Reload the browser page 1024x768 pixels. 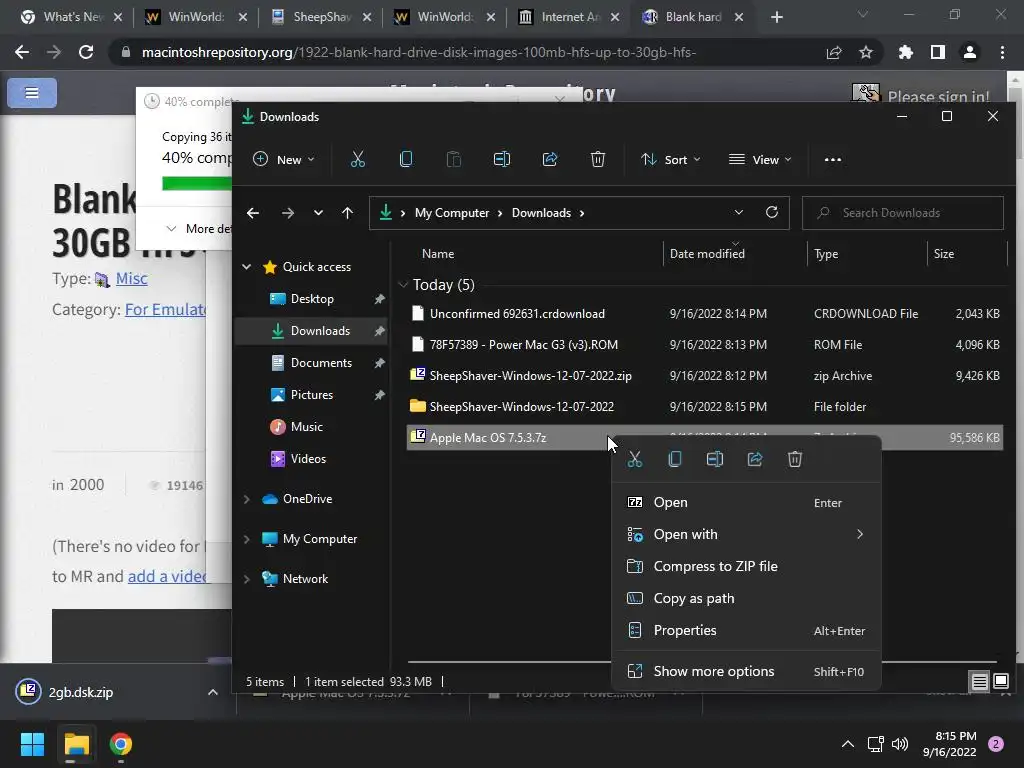86,52
